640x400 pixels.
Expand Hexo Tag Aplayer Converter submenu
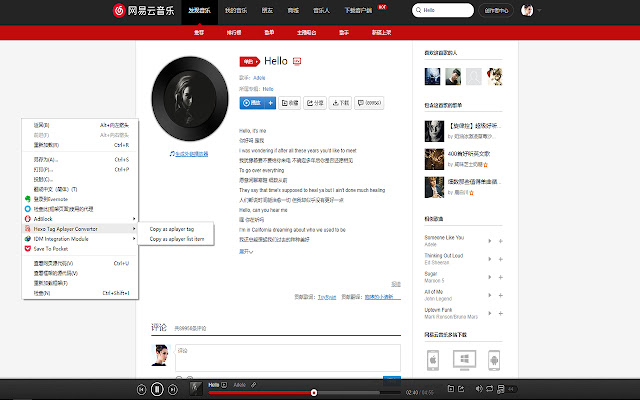(80, 229)
